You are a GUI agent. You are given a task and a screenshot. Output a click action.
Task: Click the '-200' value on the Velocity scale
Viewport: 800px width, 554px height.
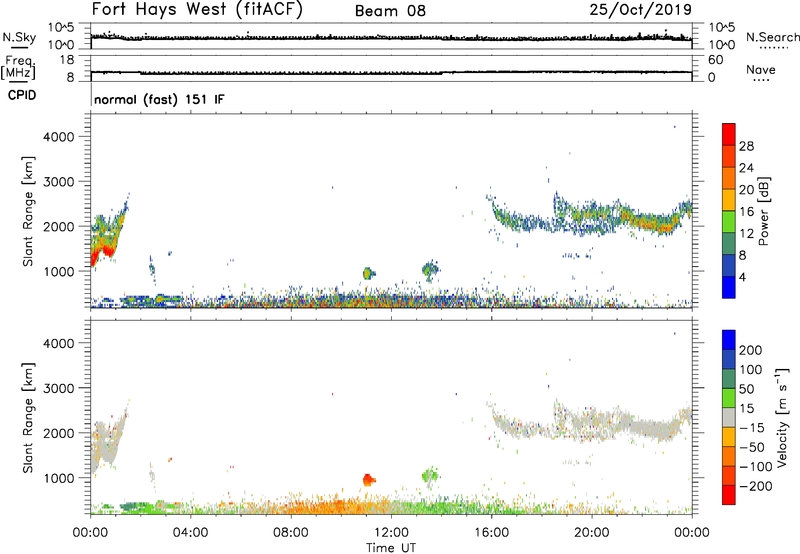tap(755, 486)
